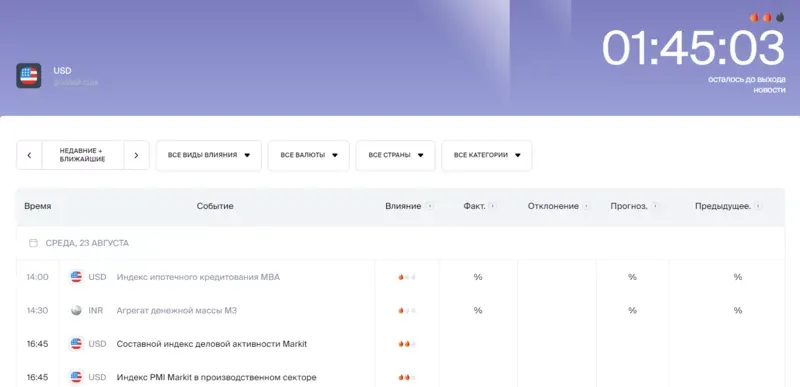Click impact flames in MBA mortgage index row

407,277
